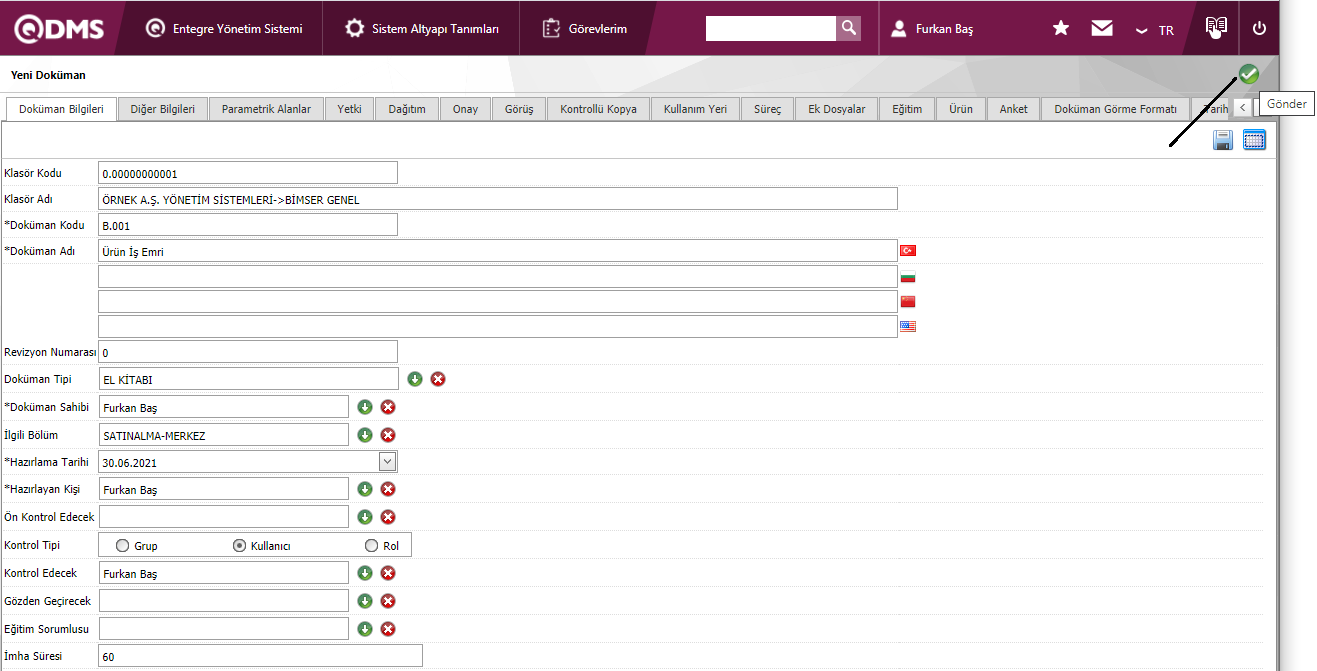The height and width of the screenshot is (671, 1317).
Task: Select the Rol radio button
Action: click(x=372, y=546)
